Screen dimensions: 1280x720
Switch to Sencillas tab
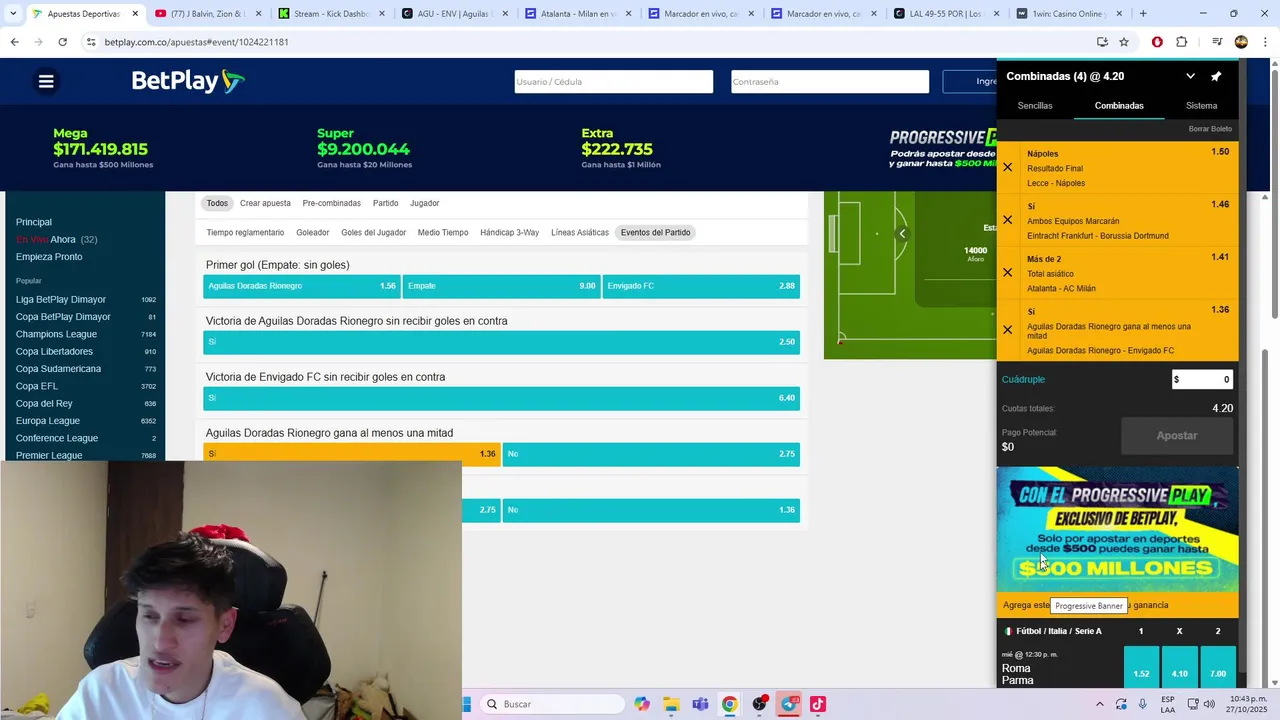click(1035, 105)
